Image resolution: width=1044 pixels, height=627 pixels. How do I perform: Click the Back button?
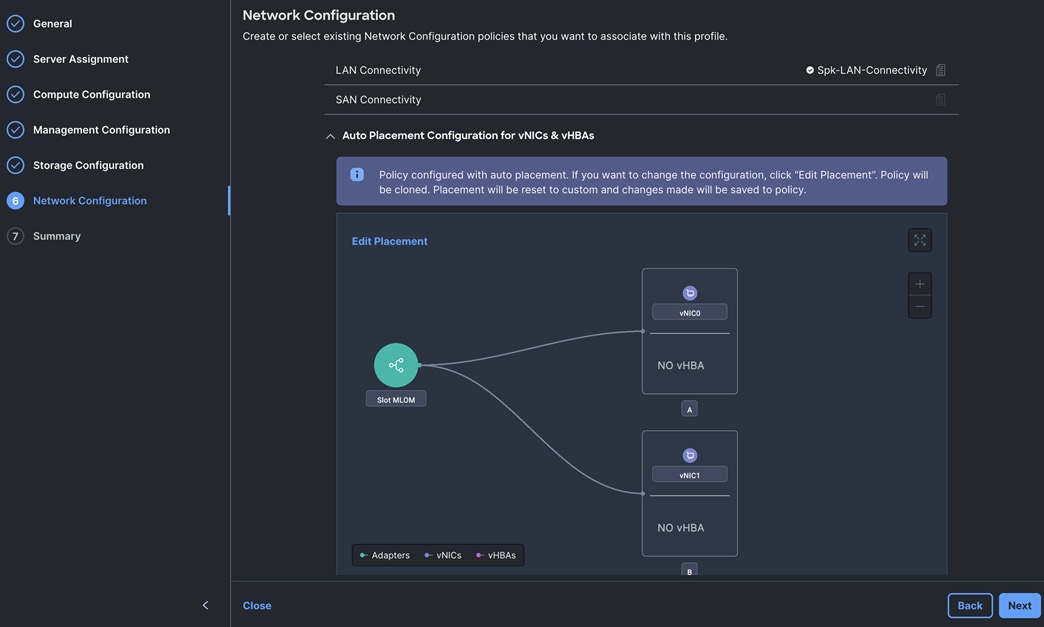pos(970,606)
